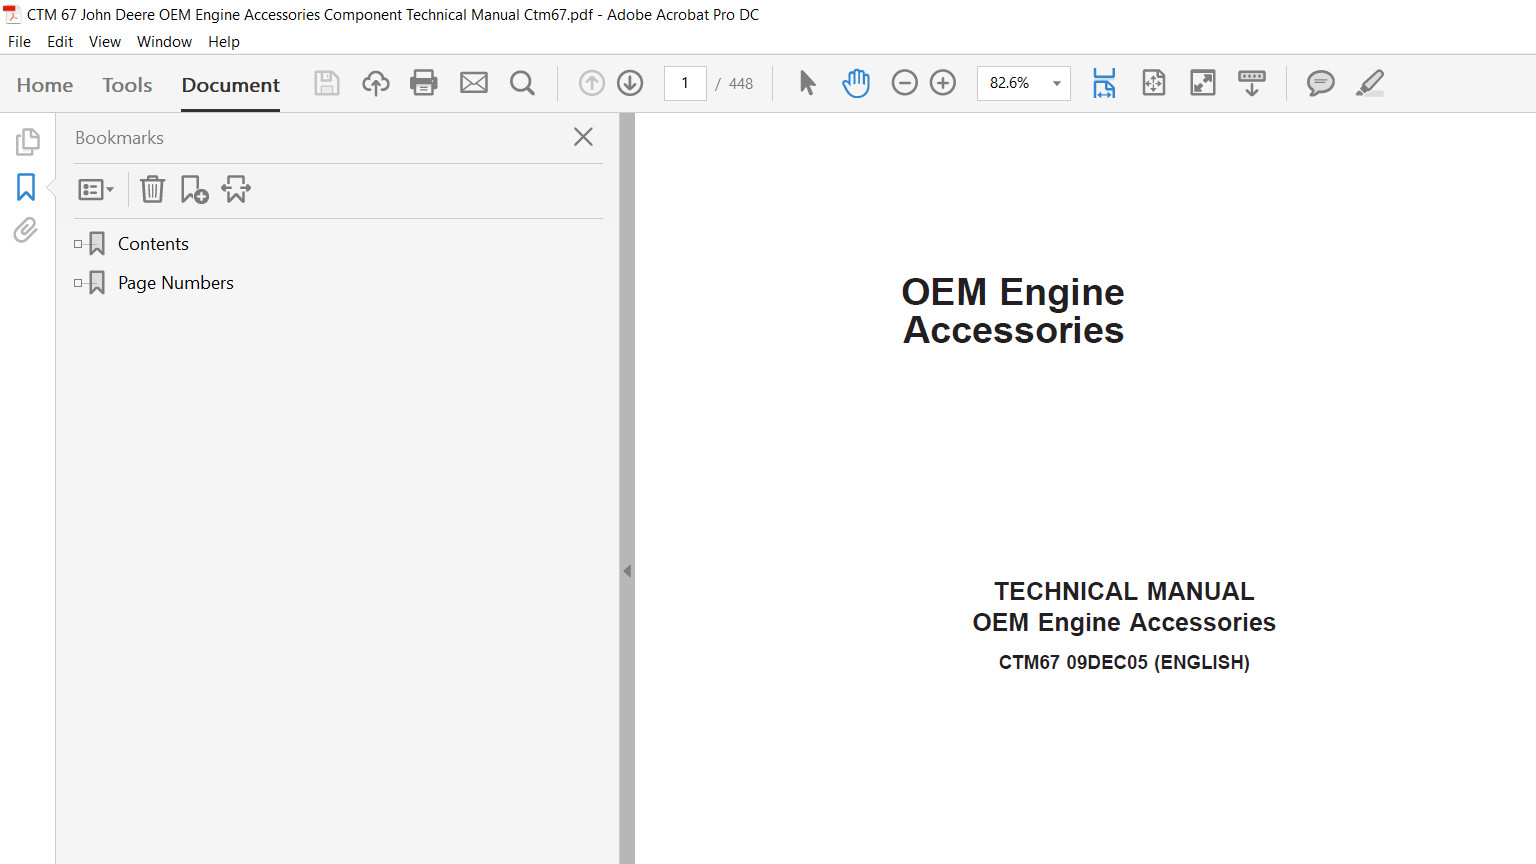
Task: Open bookmark options menu dropdown
Action: click(96, 189)
